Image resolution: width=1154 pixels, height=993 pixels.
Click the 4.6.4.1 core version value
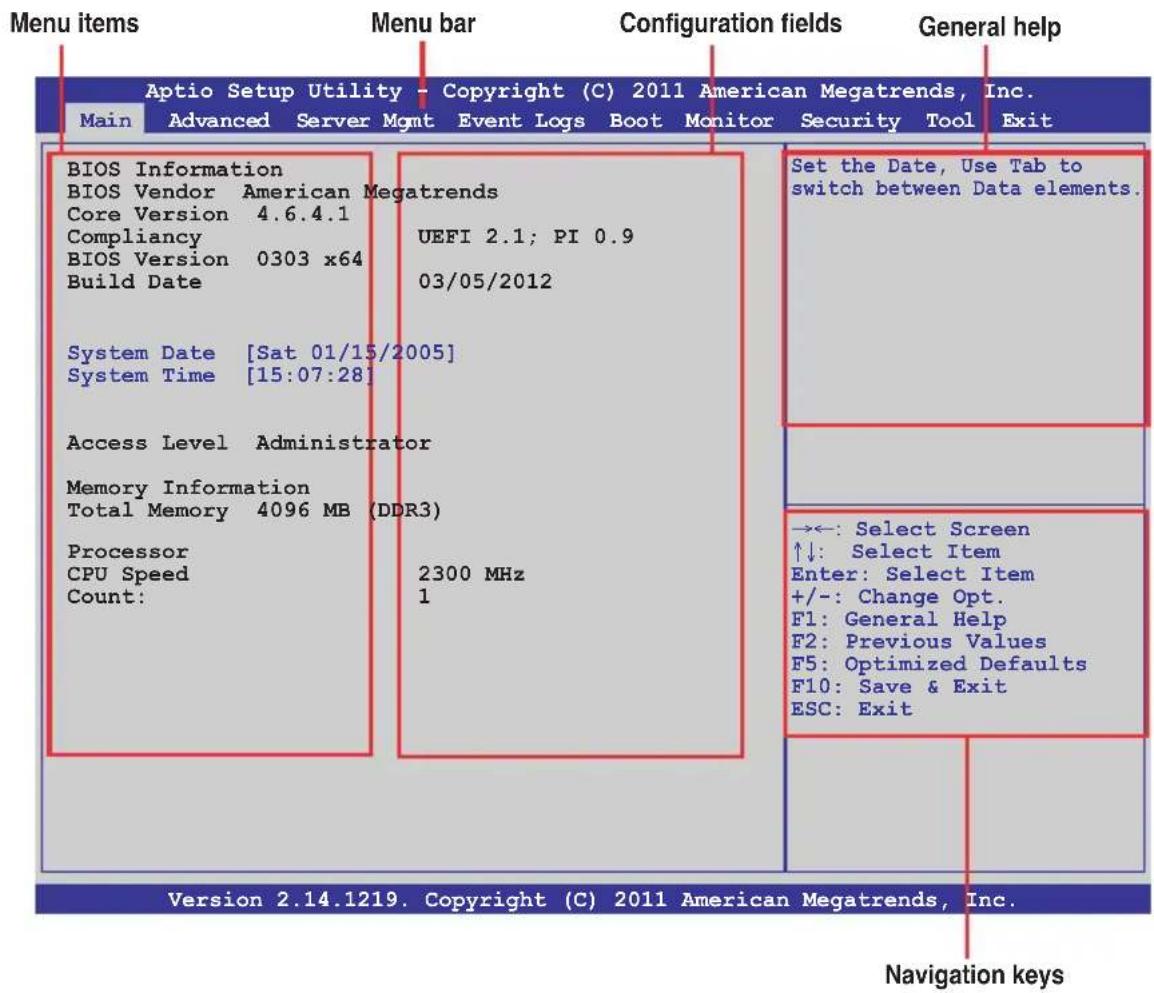point(303,214)
